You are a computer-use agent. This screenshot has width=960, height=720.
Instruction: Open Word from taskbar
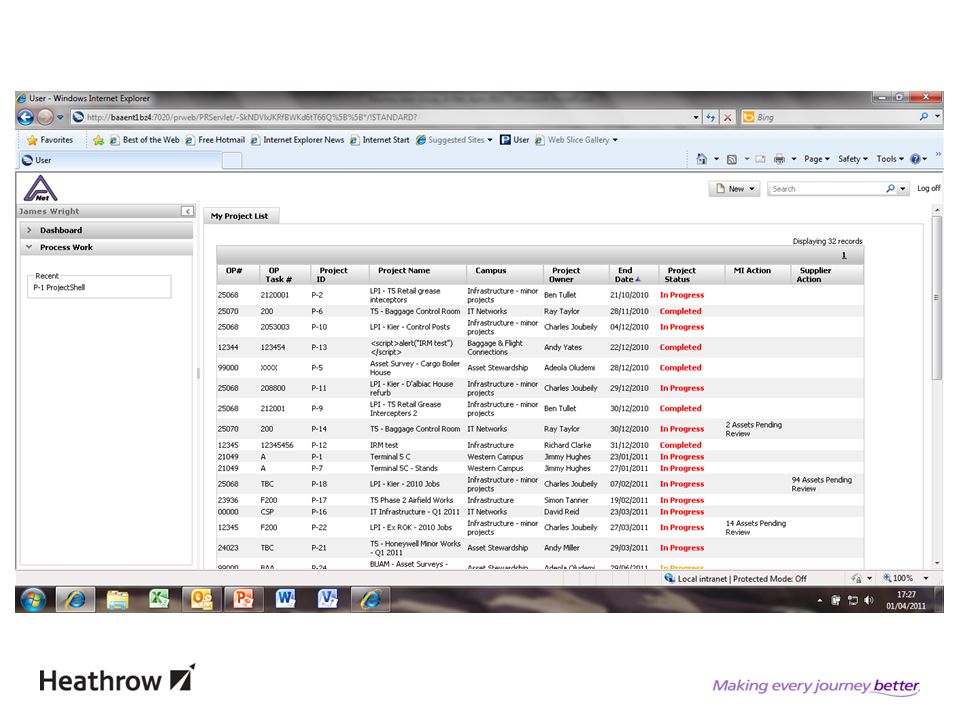click(x=285, y=599)
